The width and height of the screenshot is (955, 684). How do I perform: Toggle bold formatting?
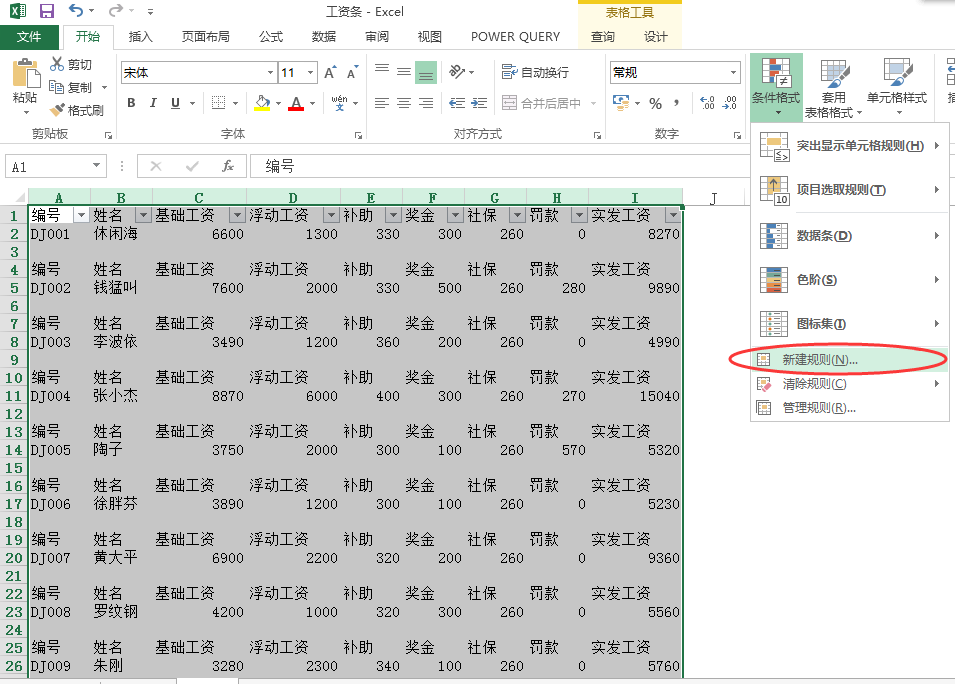[131, 103]
